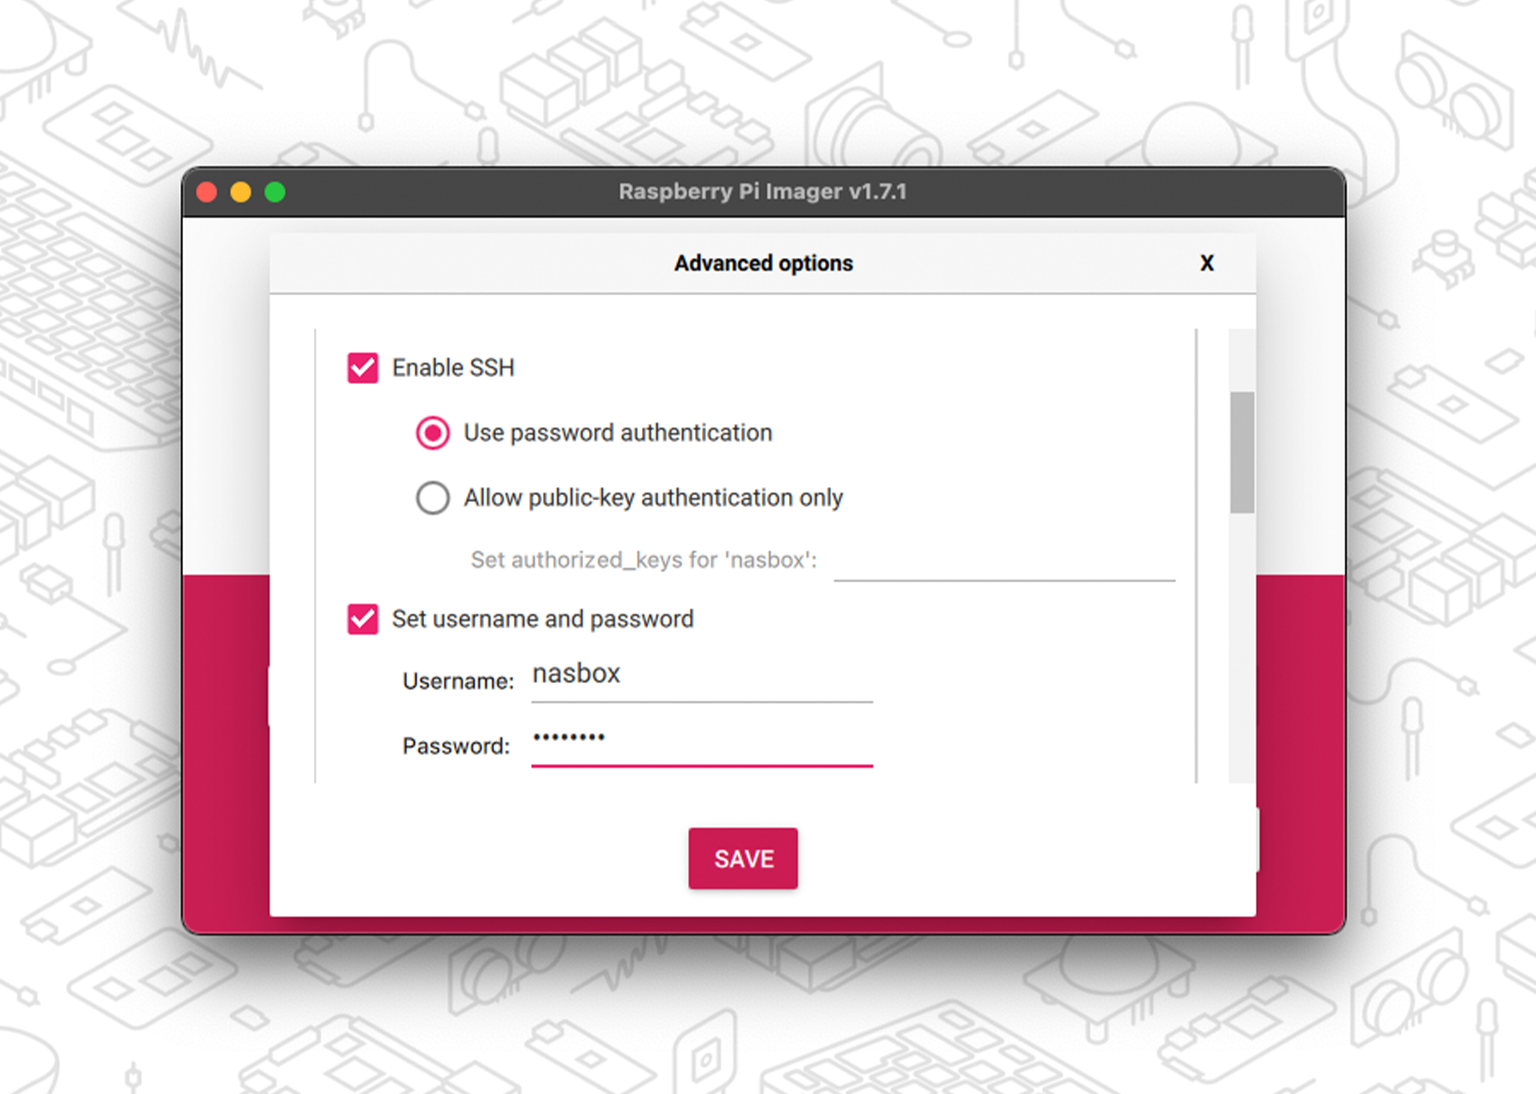Click the Password label

point(456,745)
